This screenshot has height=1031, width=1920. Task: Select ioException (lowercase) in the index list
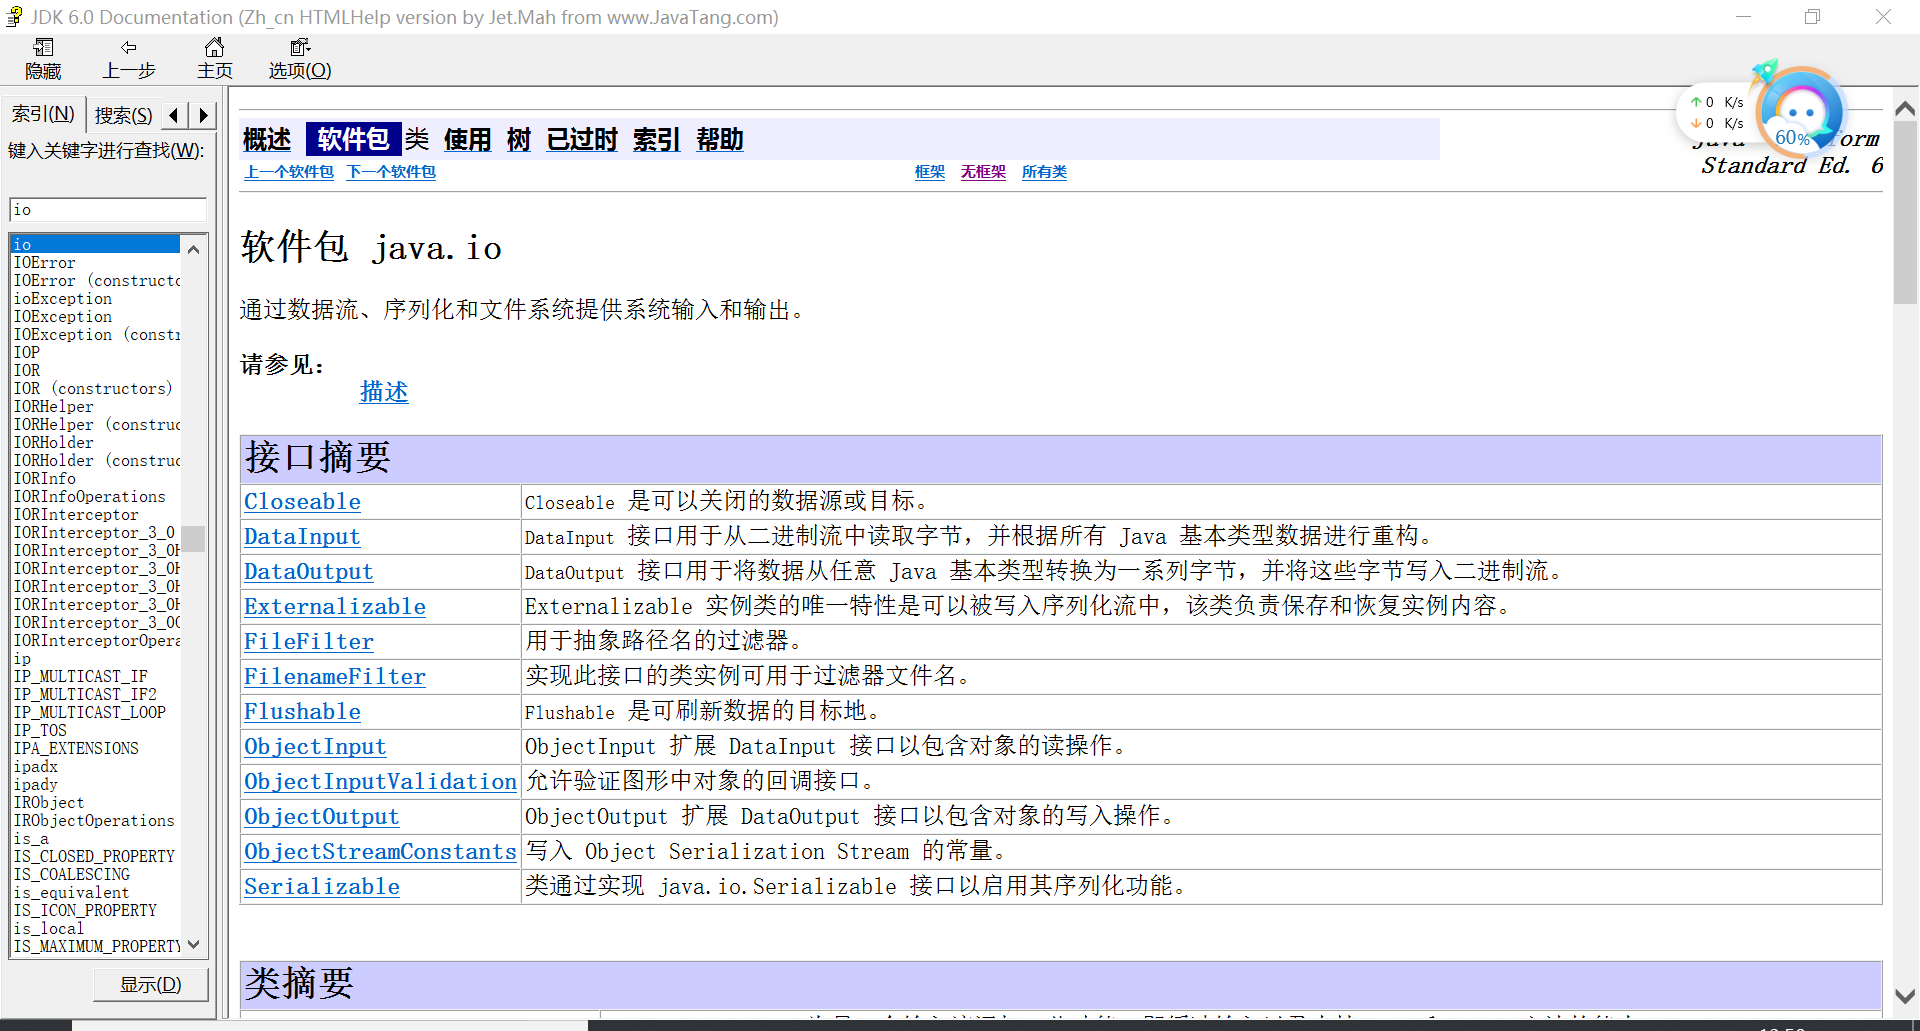[x=63, y=299]
